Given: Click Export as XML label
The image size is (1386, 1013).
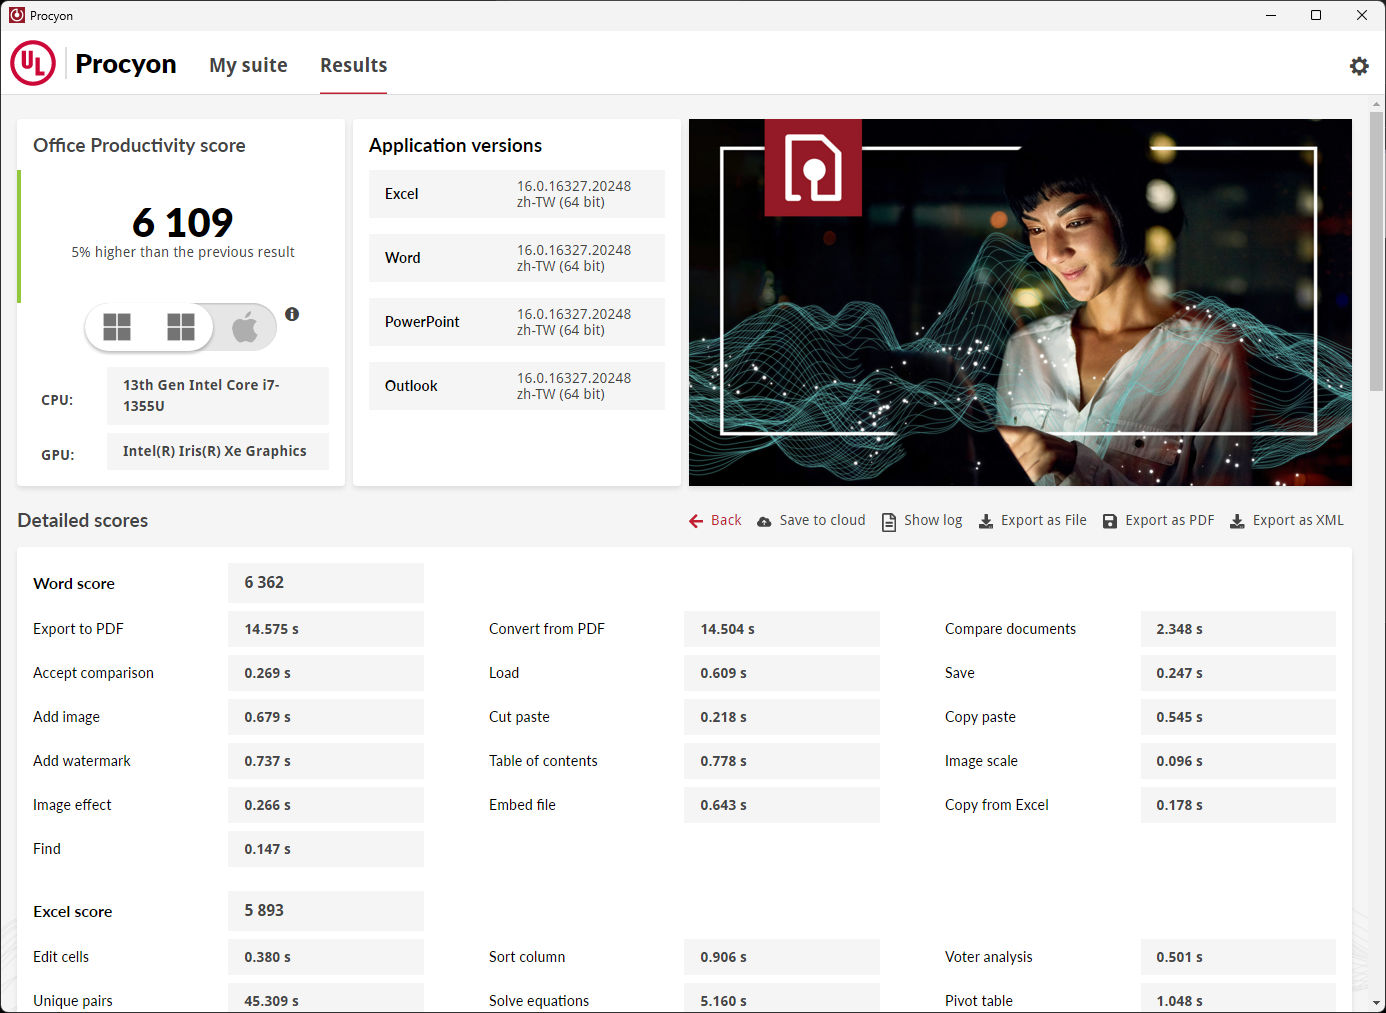Looking at the screenshot, I should pos(1298,520).
